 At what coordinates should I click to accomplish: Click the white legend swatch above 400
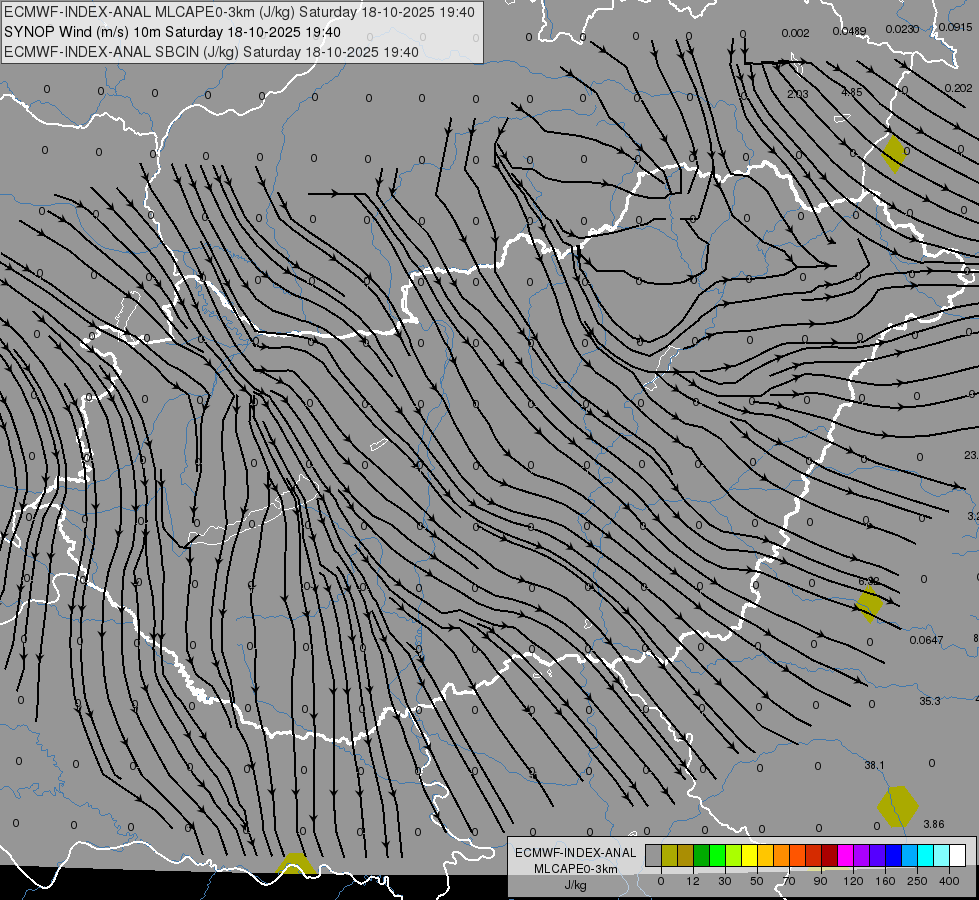958,855
